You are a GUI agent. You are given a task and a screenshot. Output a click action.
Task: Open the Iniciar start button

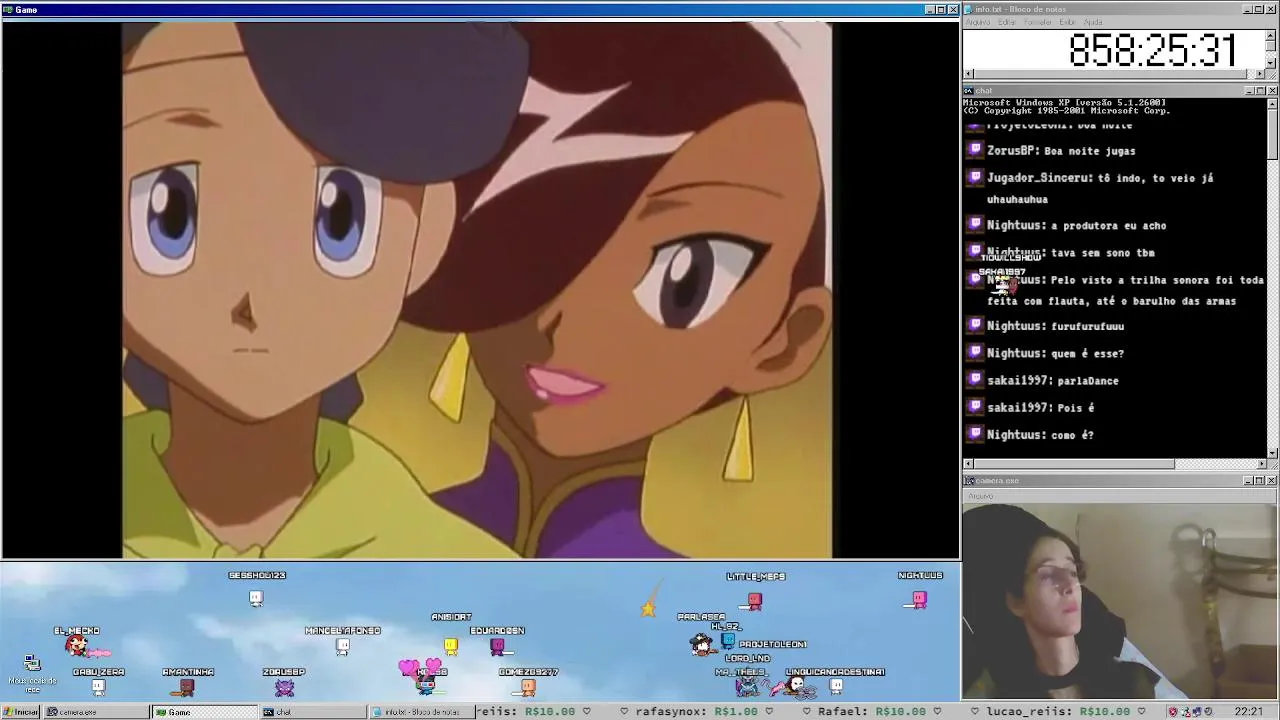(21, 712)
